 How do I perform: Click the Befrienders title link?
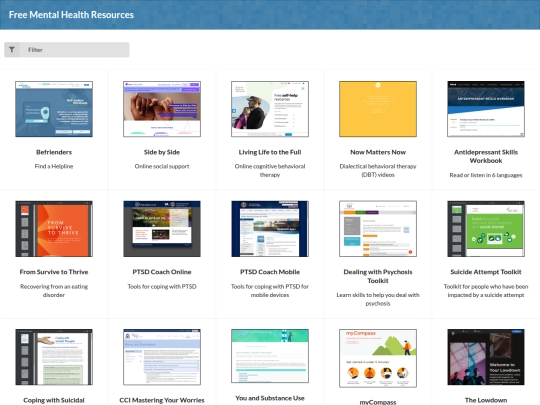click(x=54, y=152)
